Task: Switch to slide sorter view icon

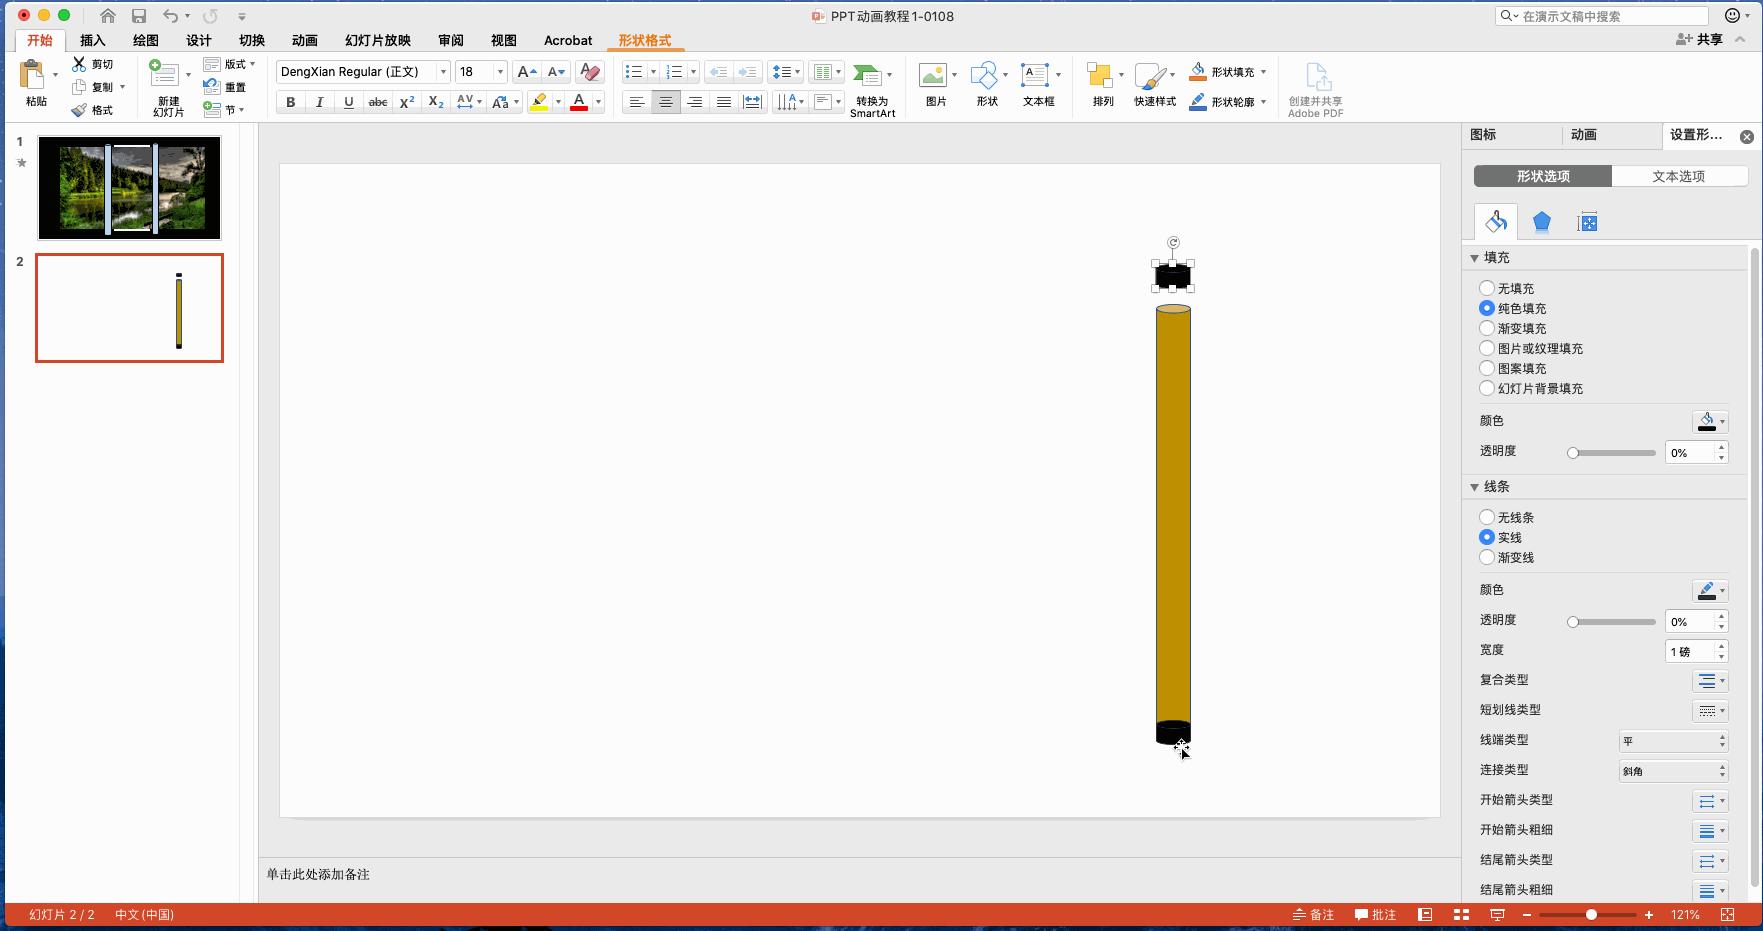Action: [1461, 915]
